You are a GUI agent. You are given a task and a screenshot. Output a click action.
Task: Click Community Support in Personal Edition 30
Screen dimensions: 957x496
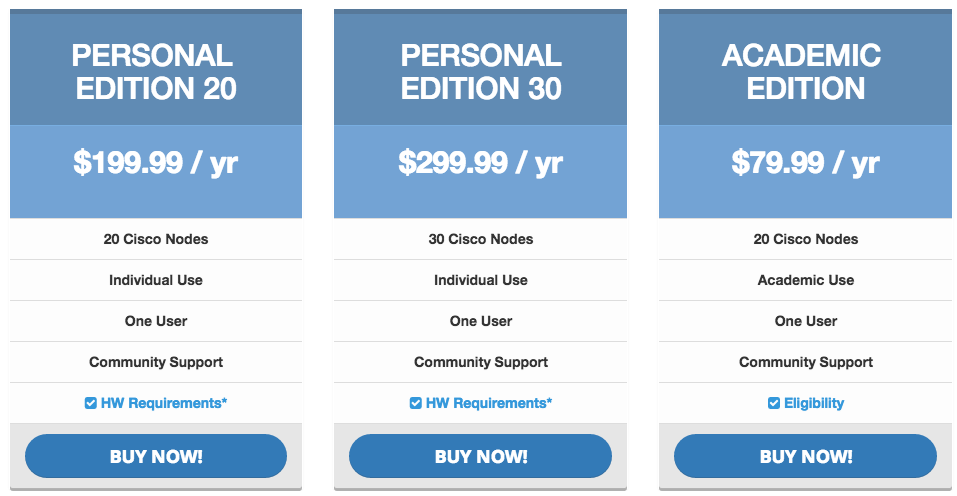[481, 362]
